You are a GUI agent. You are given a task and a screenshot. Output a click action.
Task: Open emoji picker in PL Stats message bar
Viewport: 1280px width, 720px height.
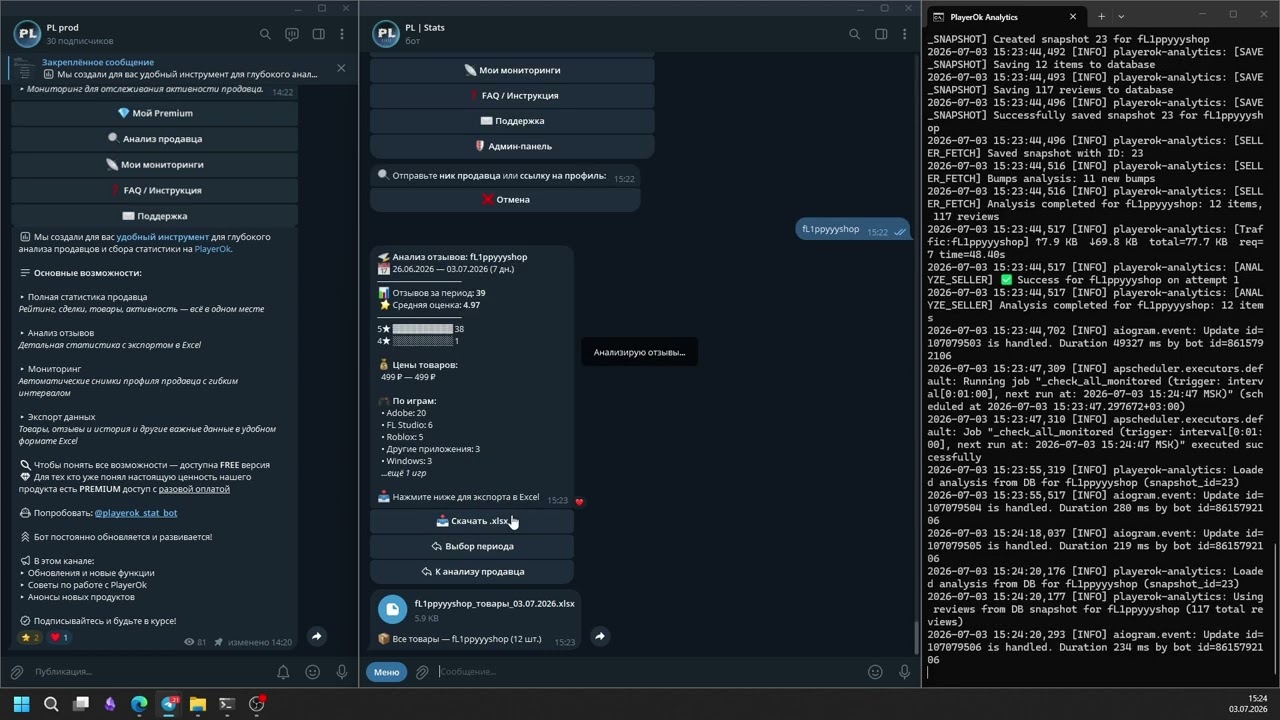tap(875, 672)
